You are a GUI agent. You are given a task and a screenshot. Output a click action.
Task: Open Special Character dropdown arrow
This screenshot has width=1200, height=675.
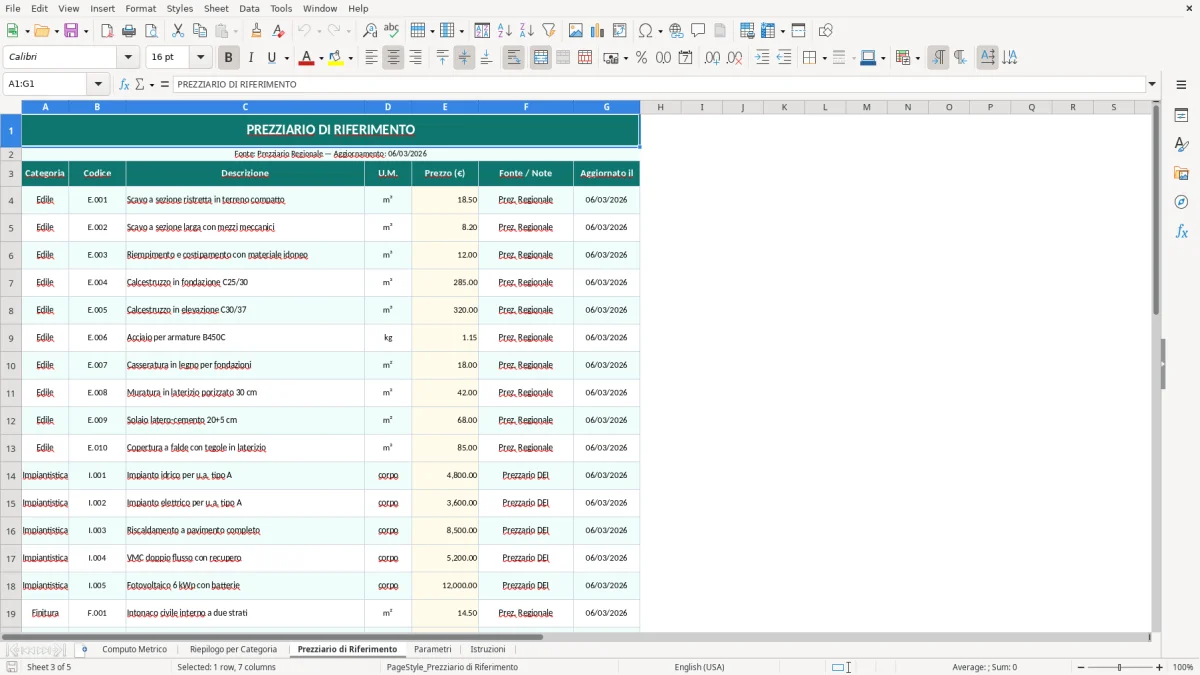click(x=660, y=31)
